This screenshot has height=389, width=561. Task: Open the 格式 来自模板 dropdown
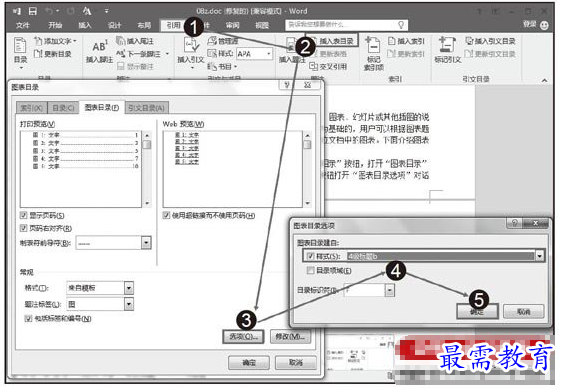[x=129, y=288]
